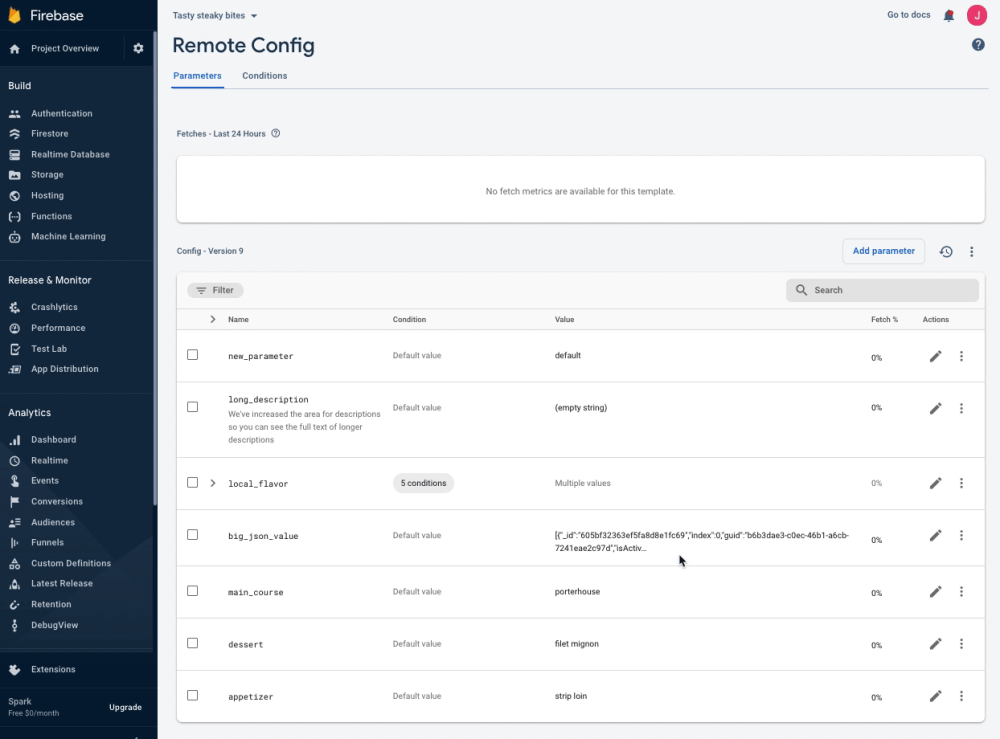Expand all rows using header chevron
This screenshot has width=1000, height=739.
[213, 319]
